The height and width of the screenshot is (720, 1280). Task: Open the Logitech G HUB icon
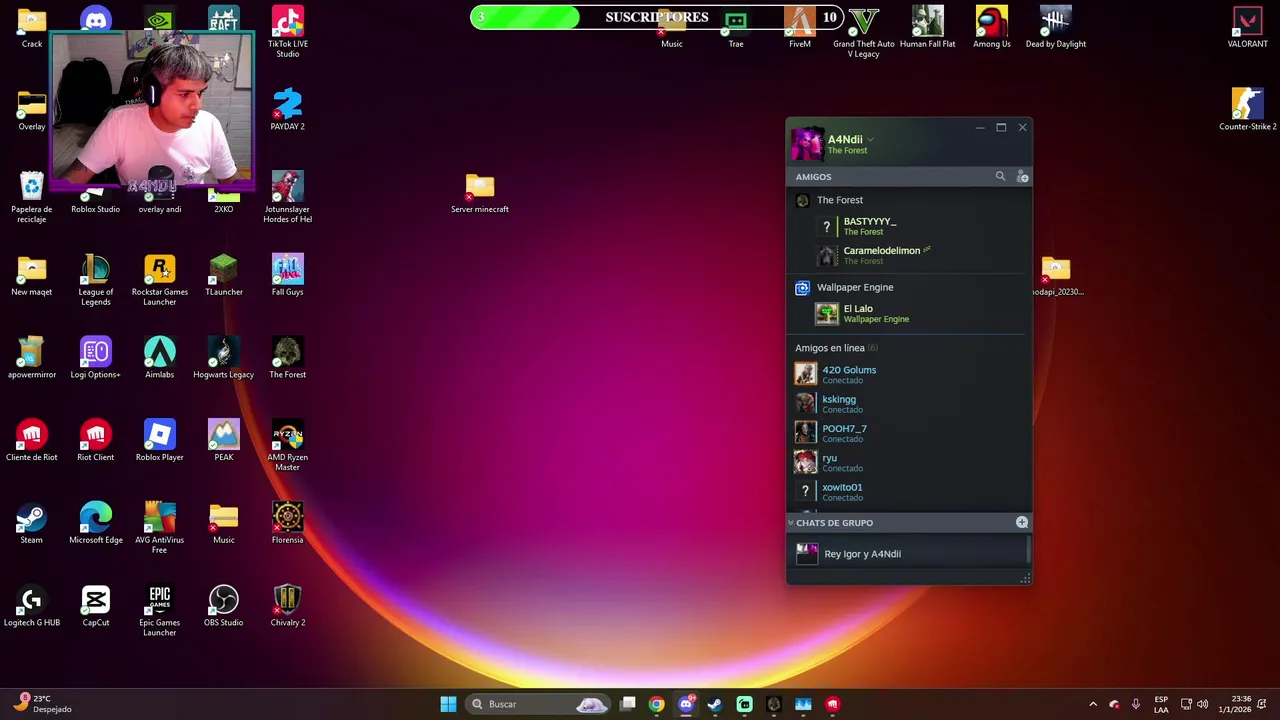pos(32,607)
